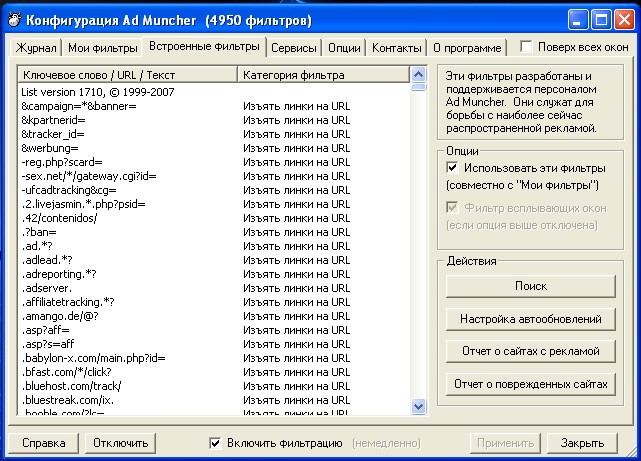Click the Отключить button
The width and height of the screenshot is (641, 461).
(120, 443)
